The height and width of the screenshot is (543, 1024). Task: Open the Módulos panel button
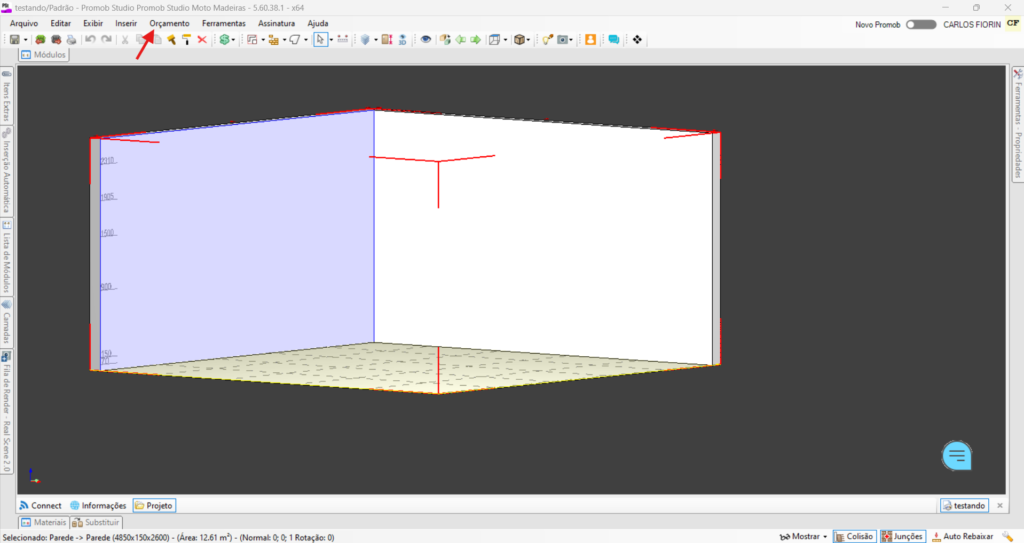click(x=43, y=55)
